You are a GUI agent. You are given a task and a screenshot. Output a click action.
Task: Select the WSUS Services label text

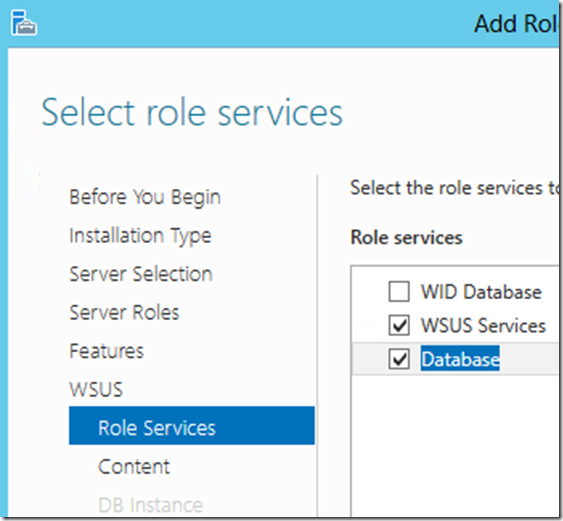483,325
